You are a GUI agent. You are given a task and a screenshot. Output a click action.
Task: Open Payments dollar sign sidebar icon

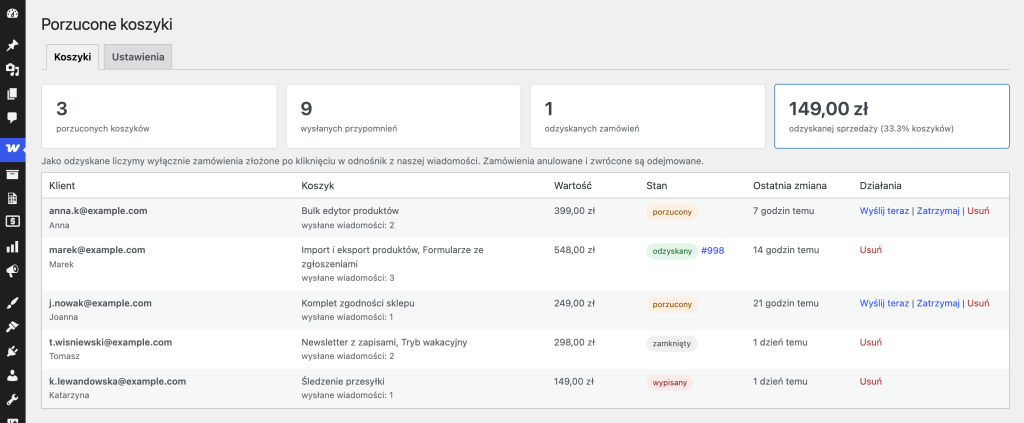[12, 222]
